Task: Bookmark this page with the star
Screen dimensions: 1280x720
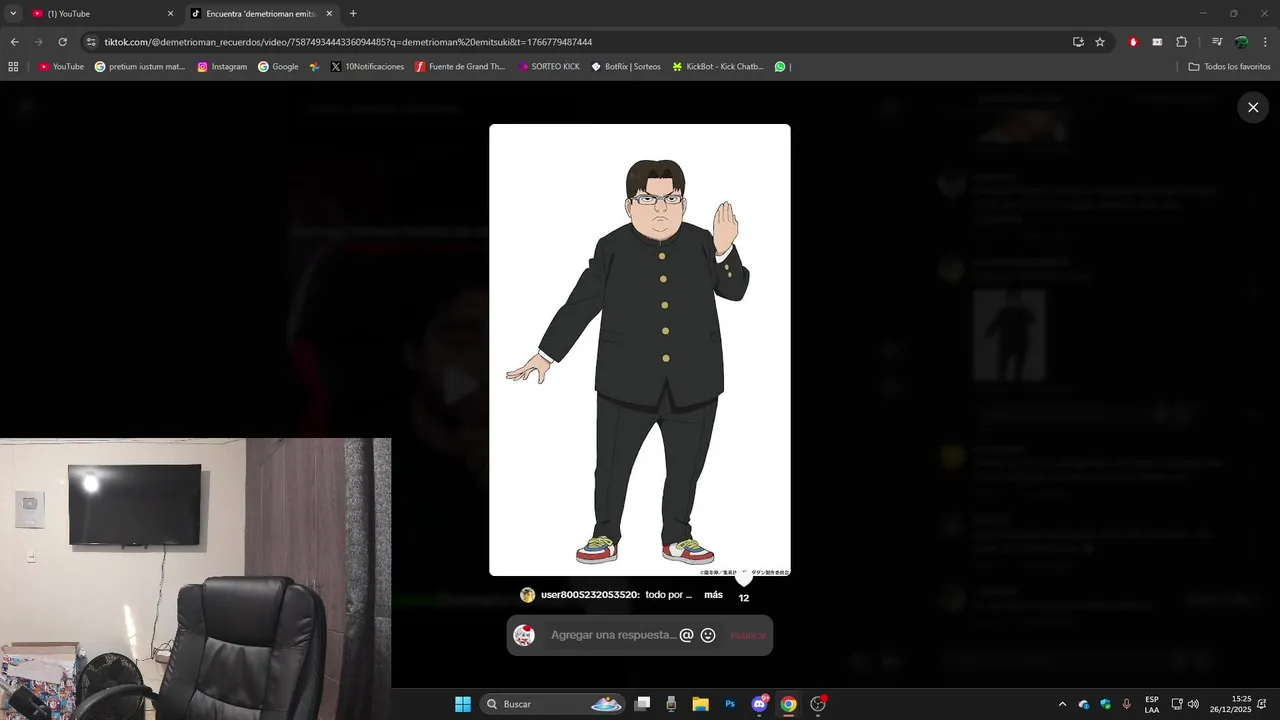Action: (1100, 42)
